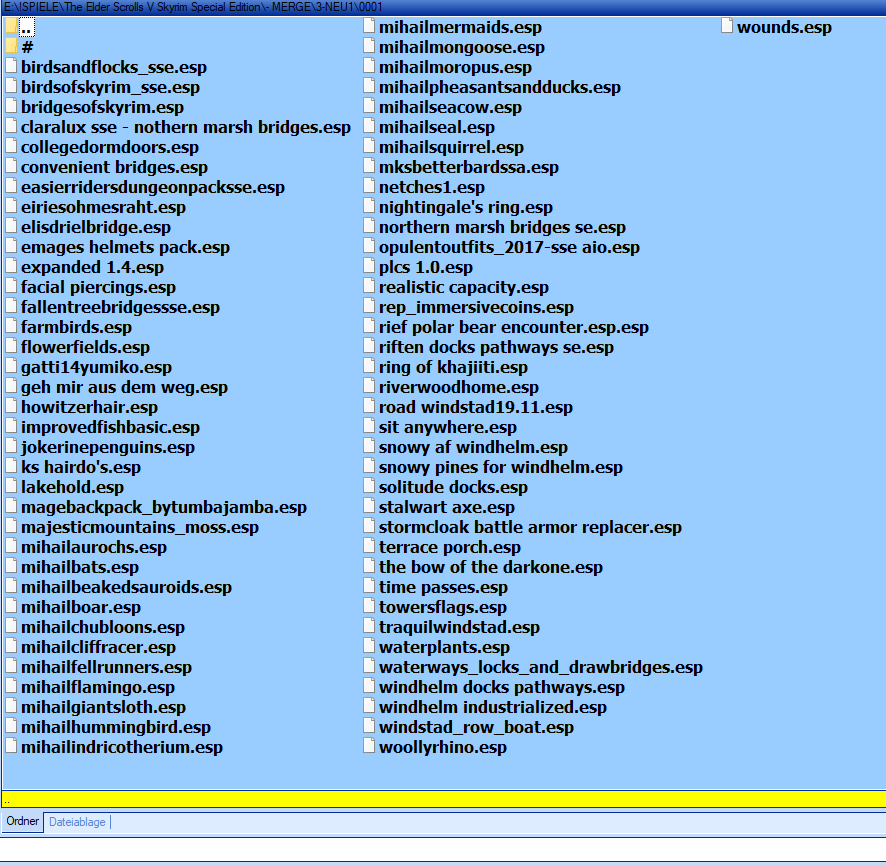Select nightingale's ring.esp
The height and width of the screenshot is (865, 886).
point(466,207)
